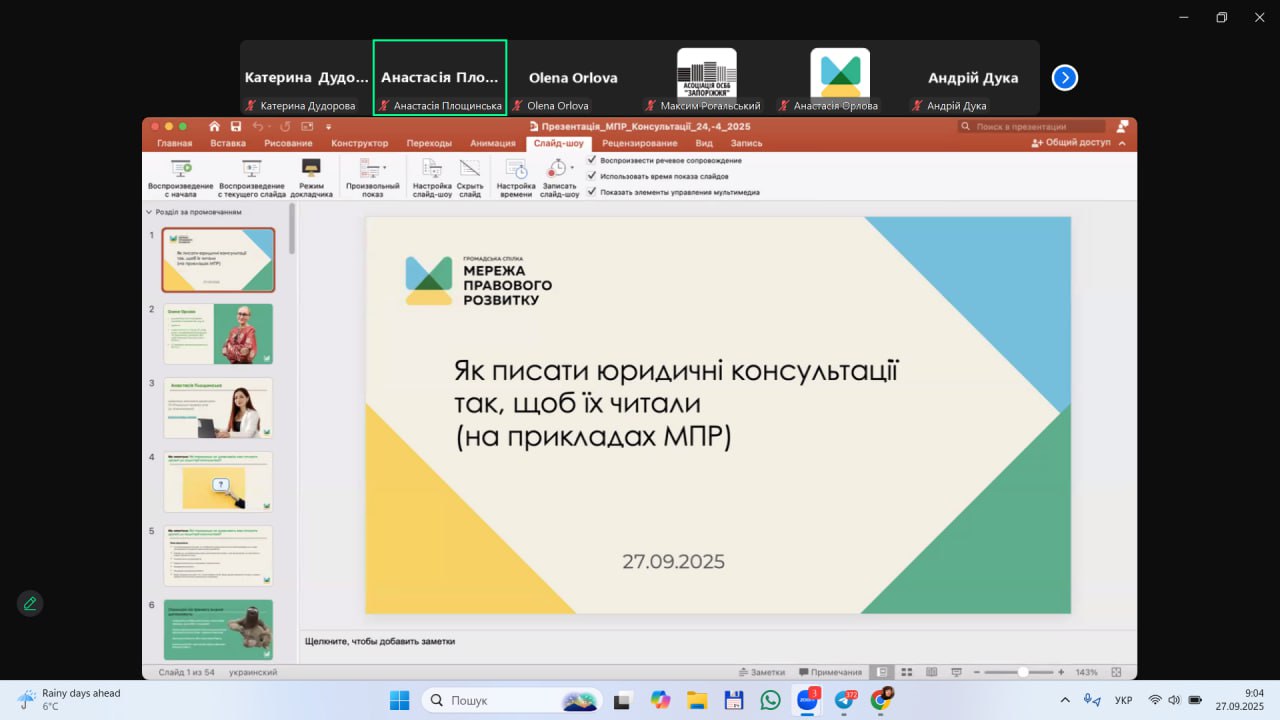Open the Заметки notes pane button

point(762,672)
